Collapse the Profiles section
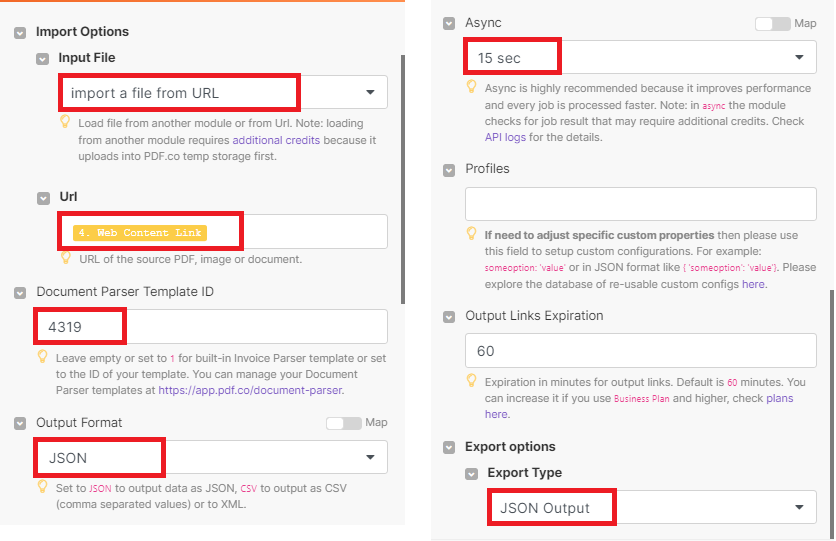 tap(449, 170)
